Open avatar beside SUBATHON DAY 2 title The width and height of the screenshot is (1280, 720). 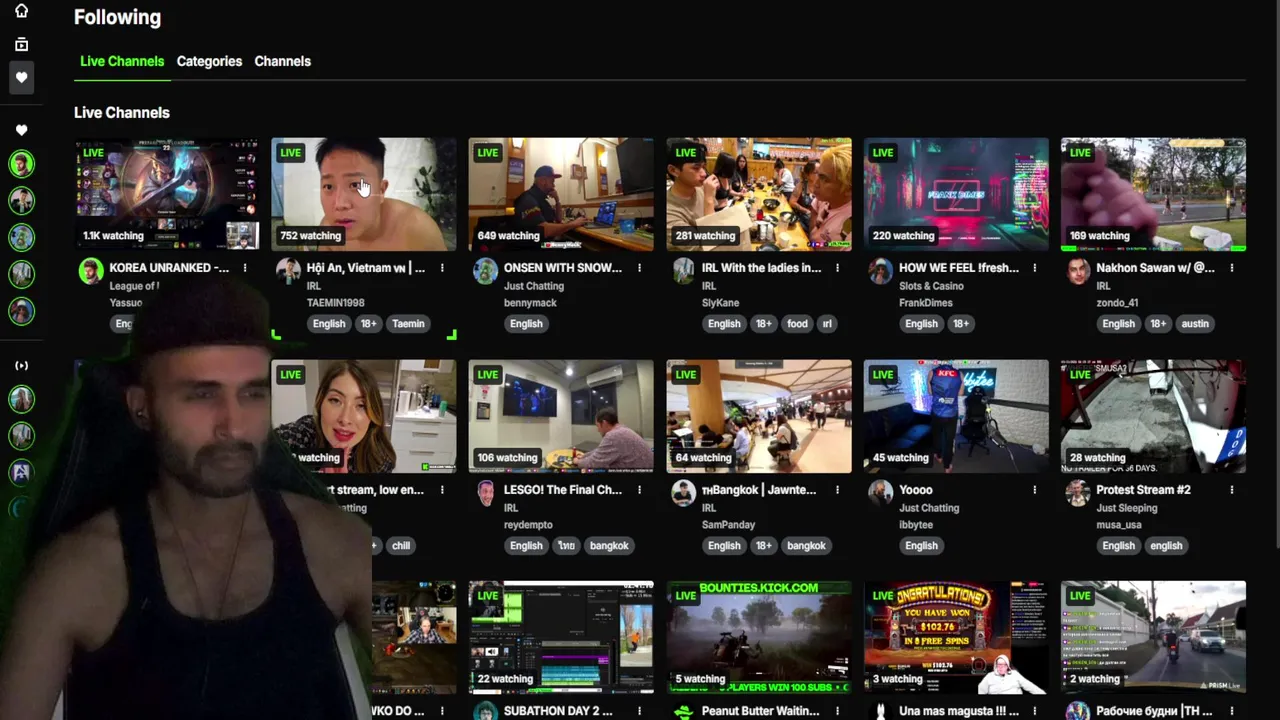485,711
